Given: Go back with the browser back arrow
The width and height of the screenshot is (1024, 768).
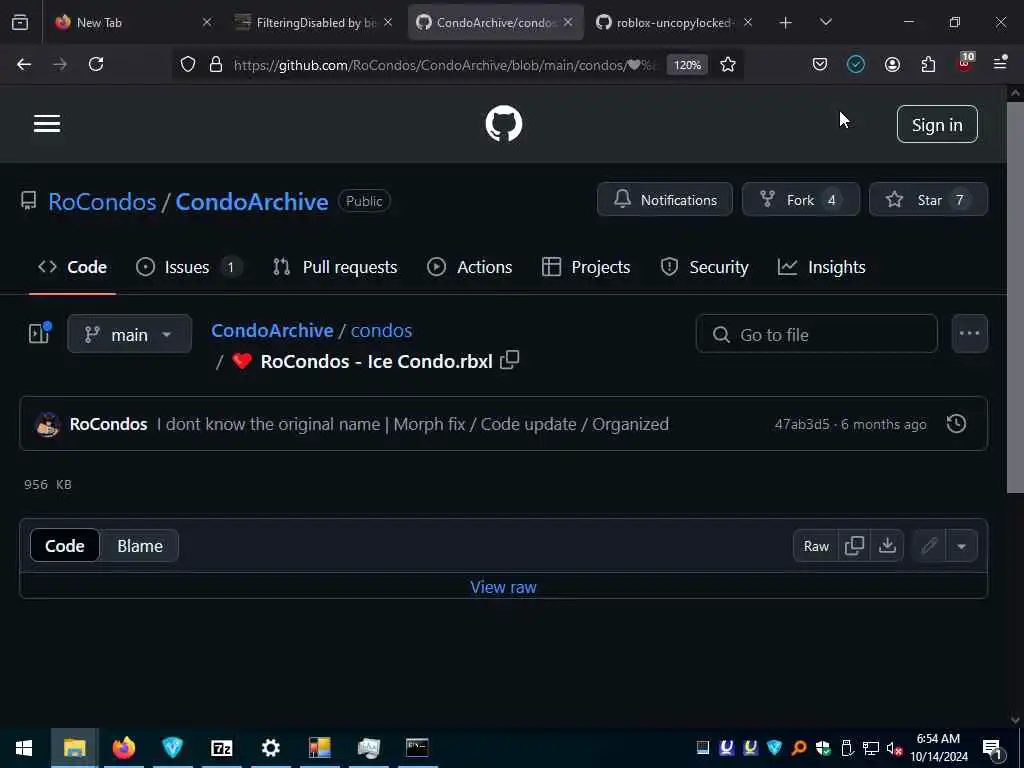Looking at the screenshot, I should point(24,64).
